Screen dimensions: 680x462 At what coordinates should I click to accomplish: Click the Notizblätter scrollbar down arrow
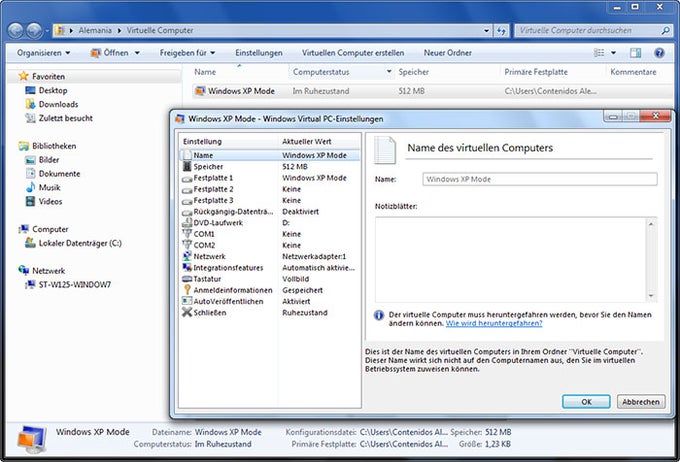coord(651,296)
